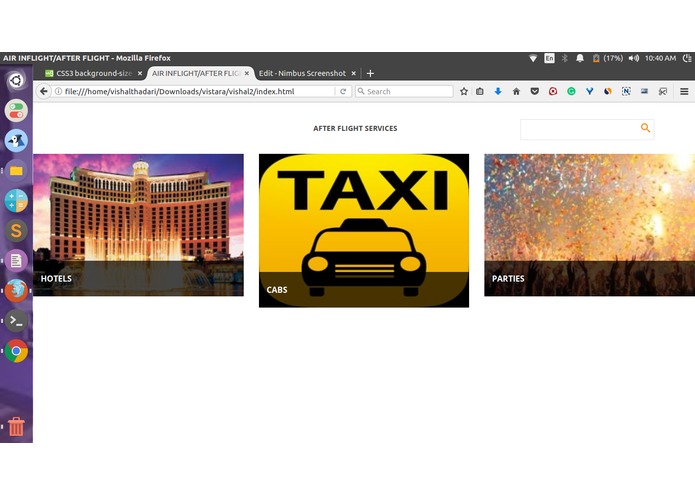This screenshot has height=494, width=695.
Task: Close the CSS3 background-size tab
Action: (140, 74)
